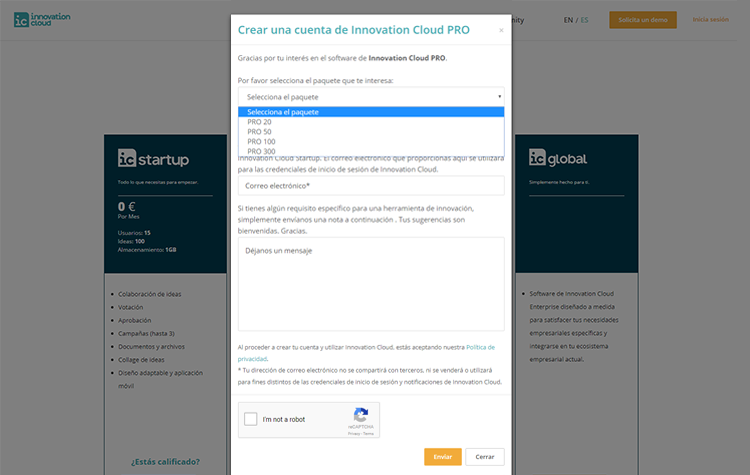Click the 'Votación' list item
The width and height of the screenshot is (750, 475).
131,307
